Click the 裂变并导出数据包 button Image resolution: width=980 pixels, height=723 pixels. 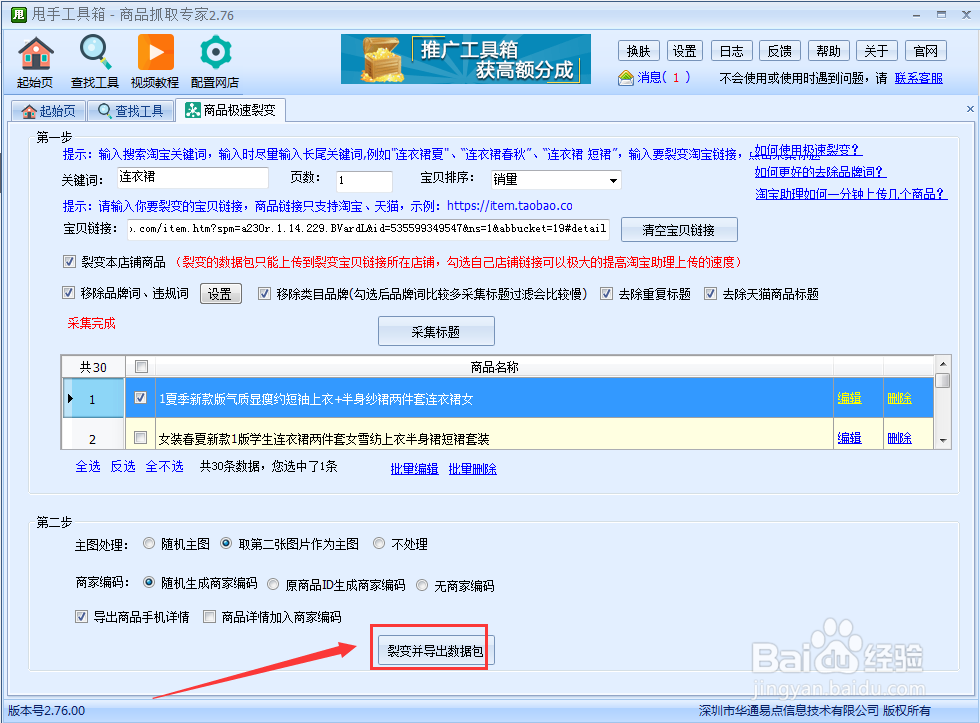click(429, 647)
